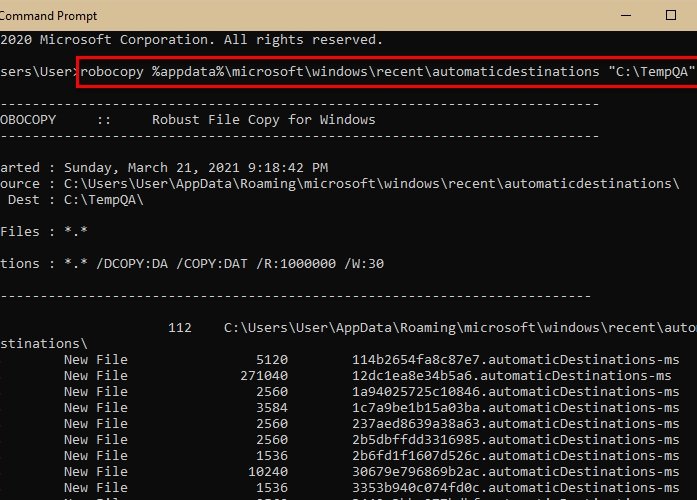Click "New File" label in the 5120 row
Viewport: 697px width, 500px height.
pos(96,360)
